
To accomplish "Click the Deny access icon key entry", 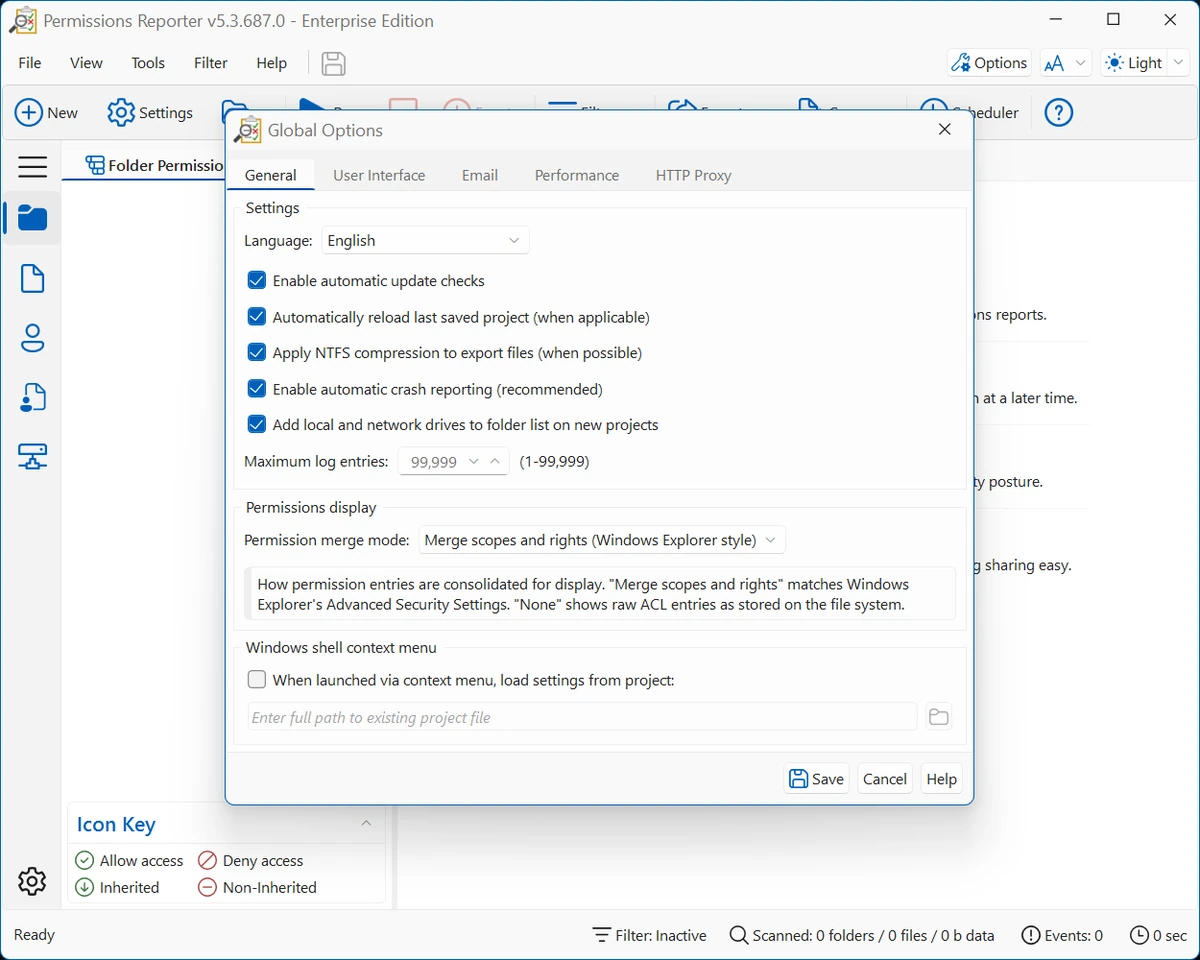I will click(250, 861).
